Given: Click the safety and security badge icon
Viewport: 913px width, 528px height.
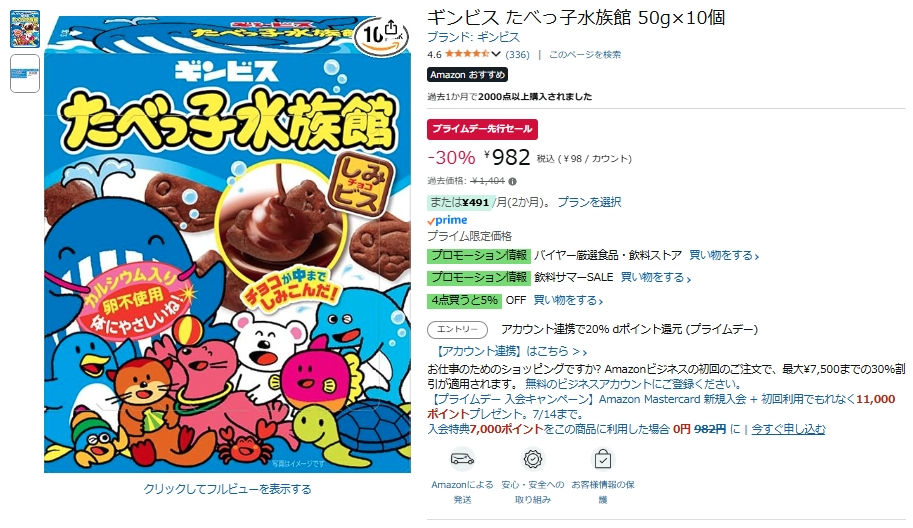Looking at the screenshot, I should click(532, 459).
